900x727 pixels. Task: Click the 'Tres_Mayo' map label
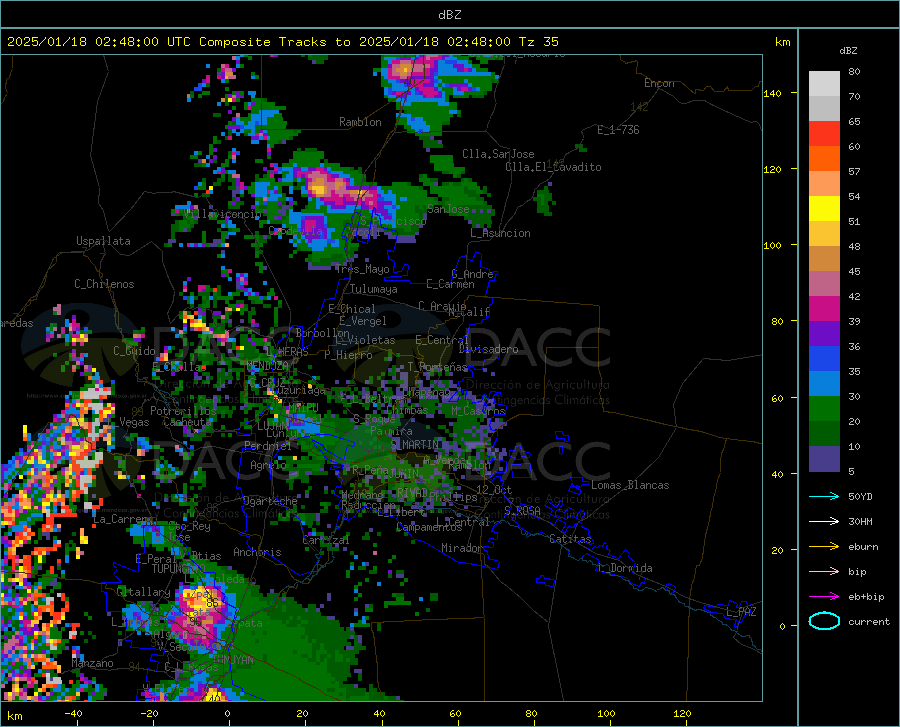(x=363, y=269)
